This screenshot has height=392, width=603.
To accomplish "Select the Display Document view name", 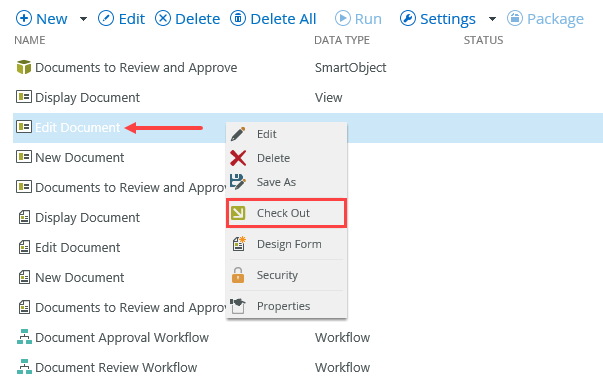I will (87, 97).
